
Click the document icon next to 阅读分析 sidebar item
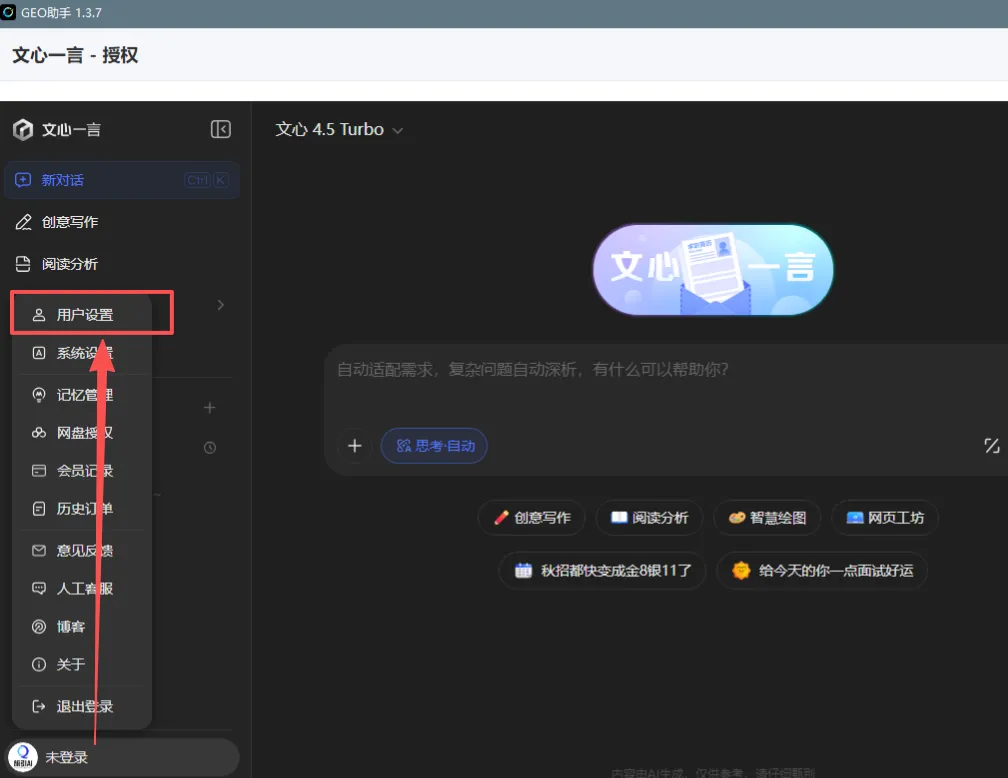point(23,264)
